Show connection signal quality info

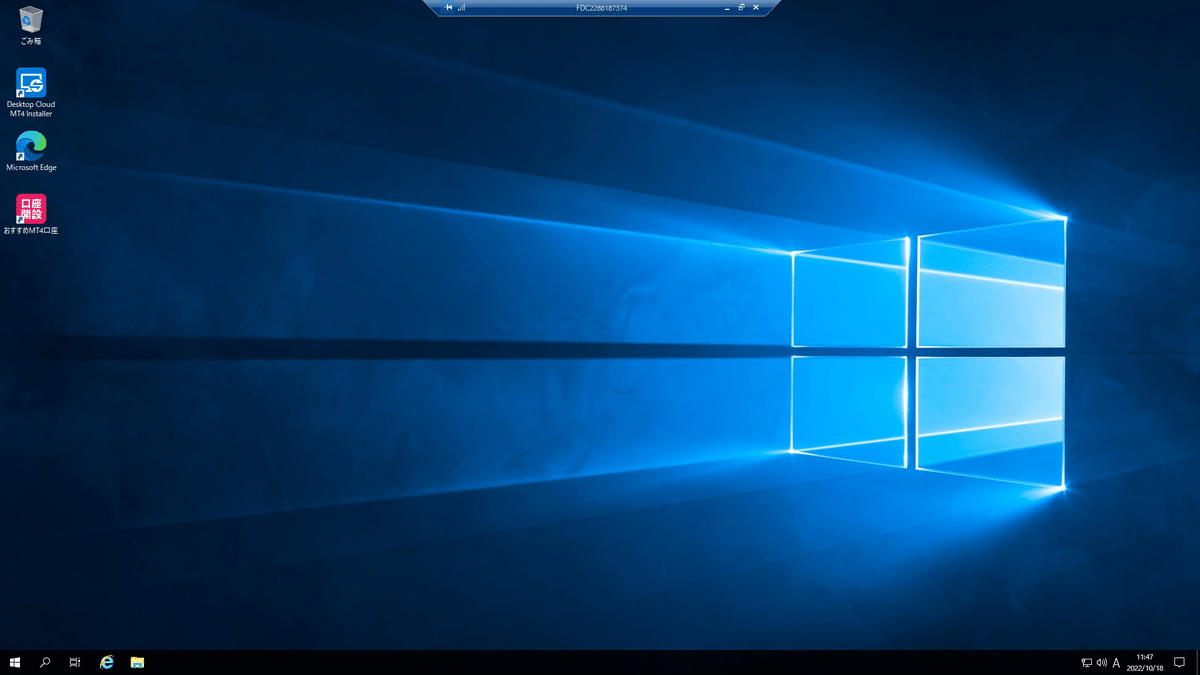click(x=461, y=7)
